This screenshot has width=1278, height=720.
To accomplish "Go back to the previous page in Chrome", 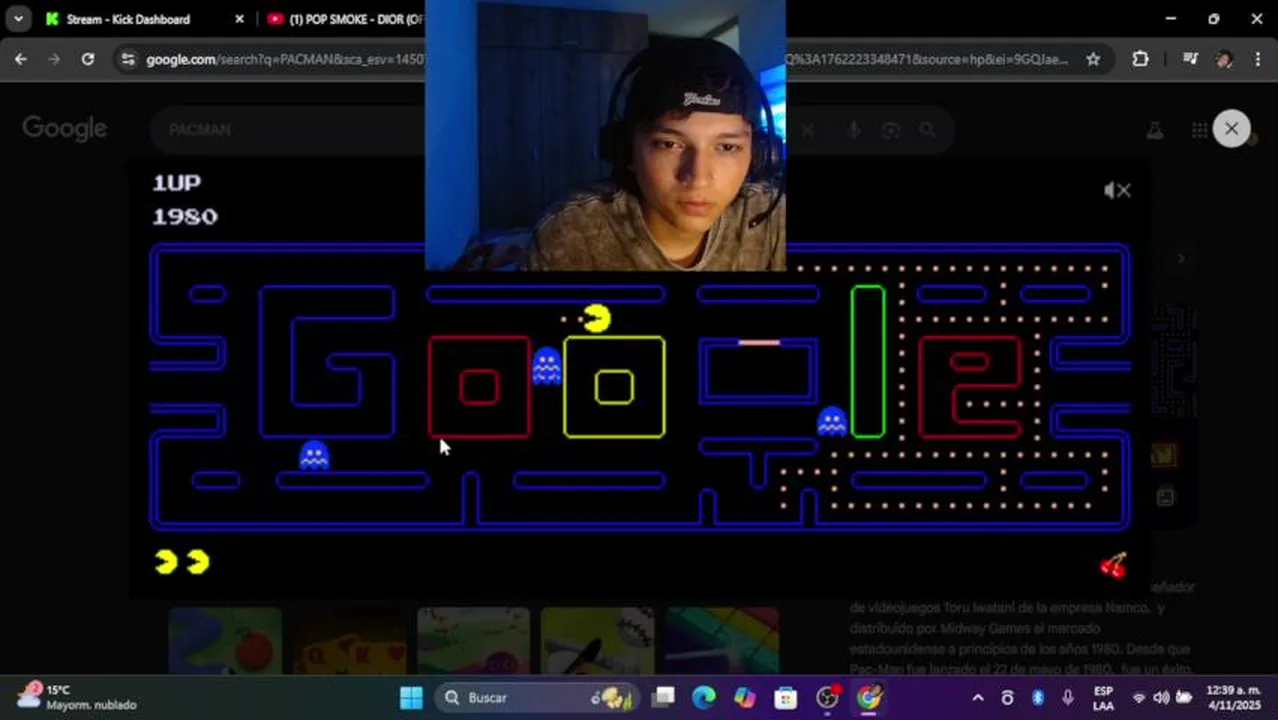I will 21,59.
